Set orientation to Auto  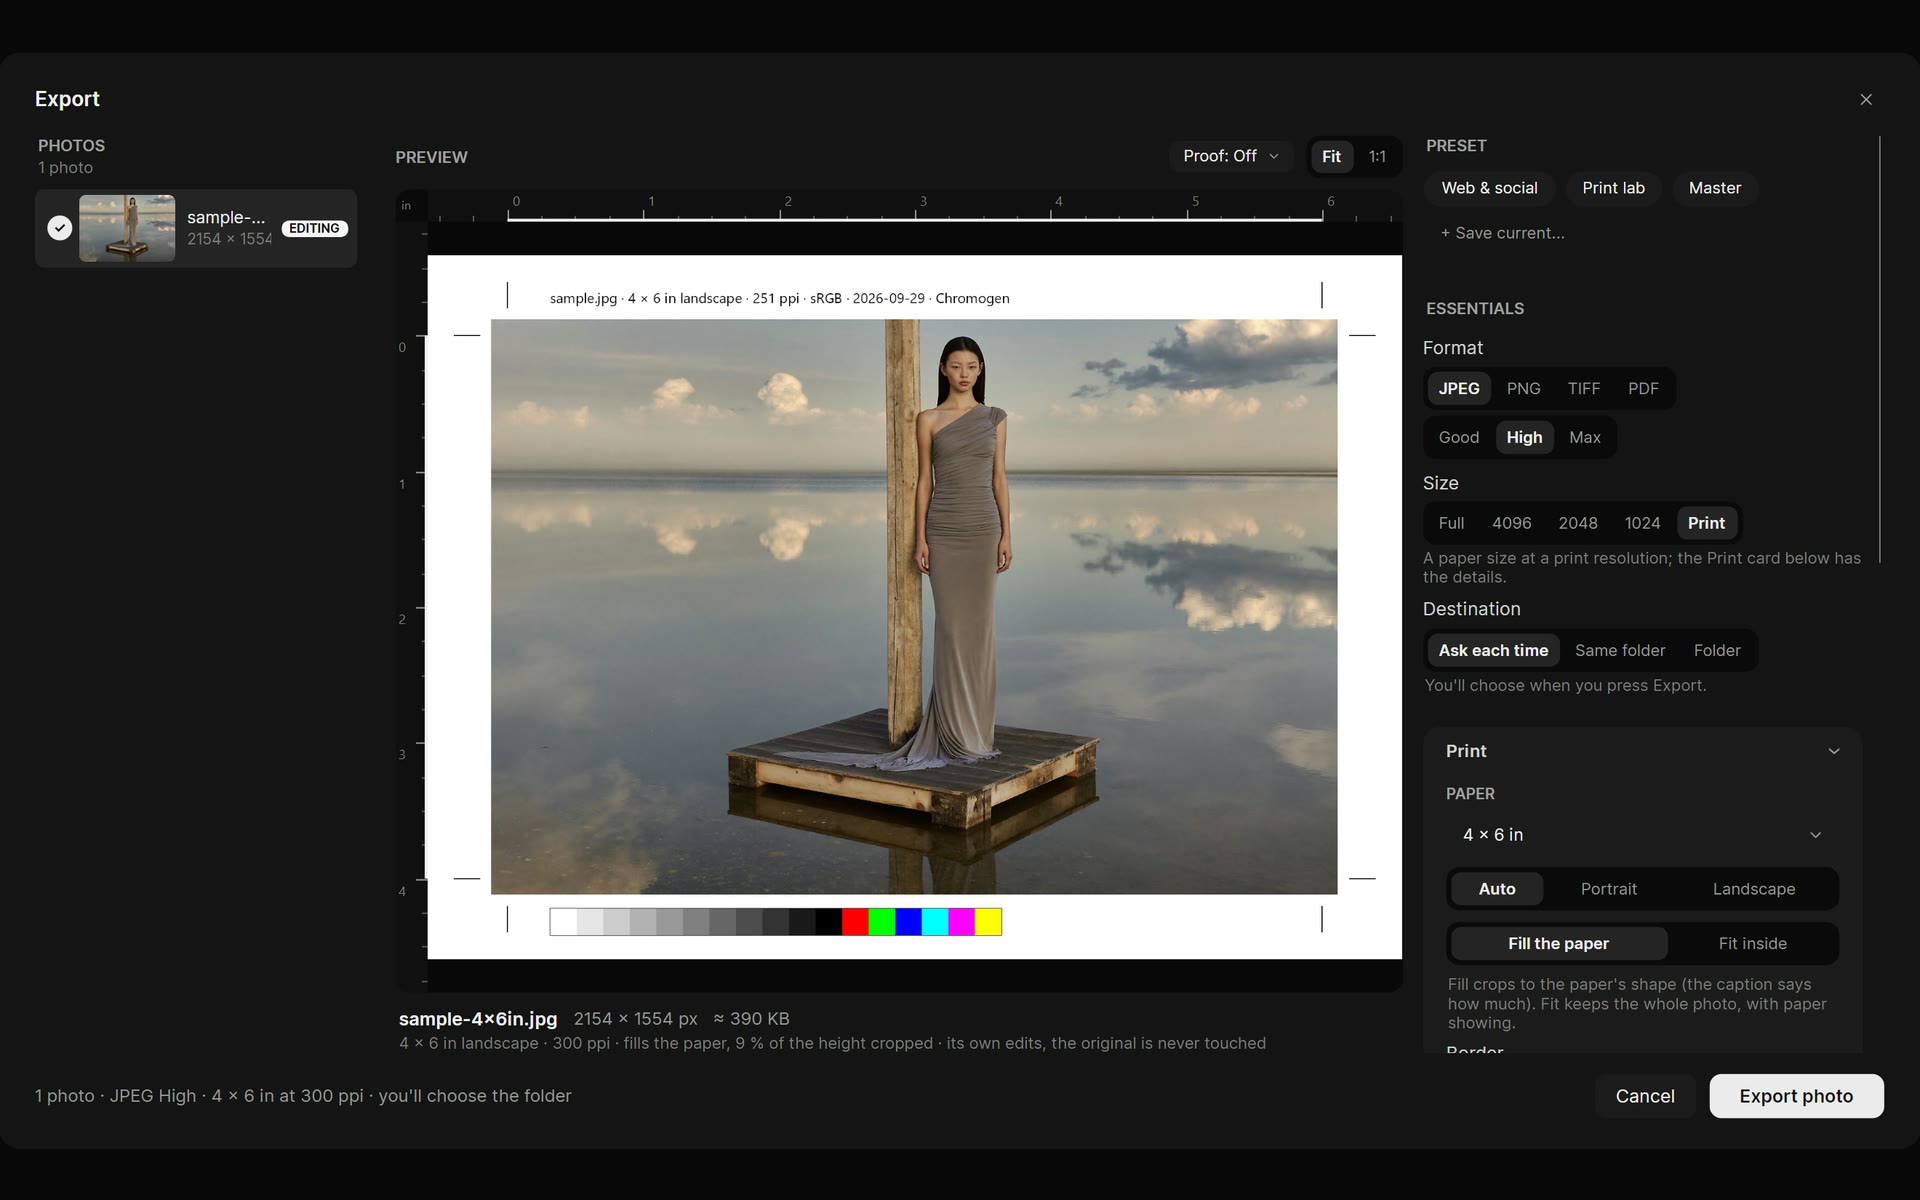(1497, 889)
